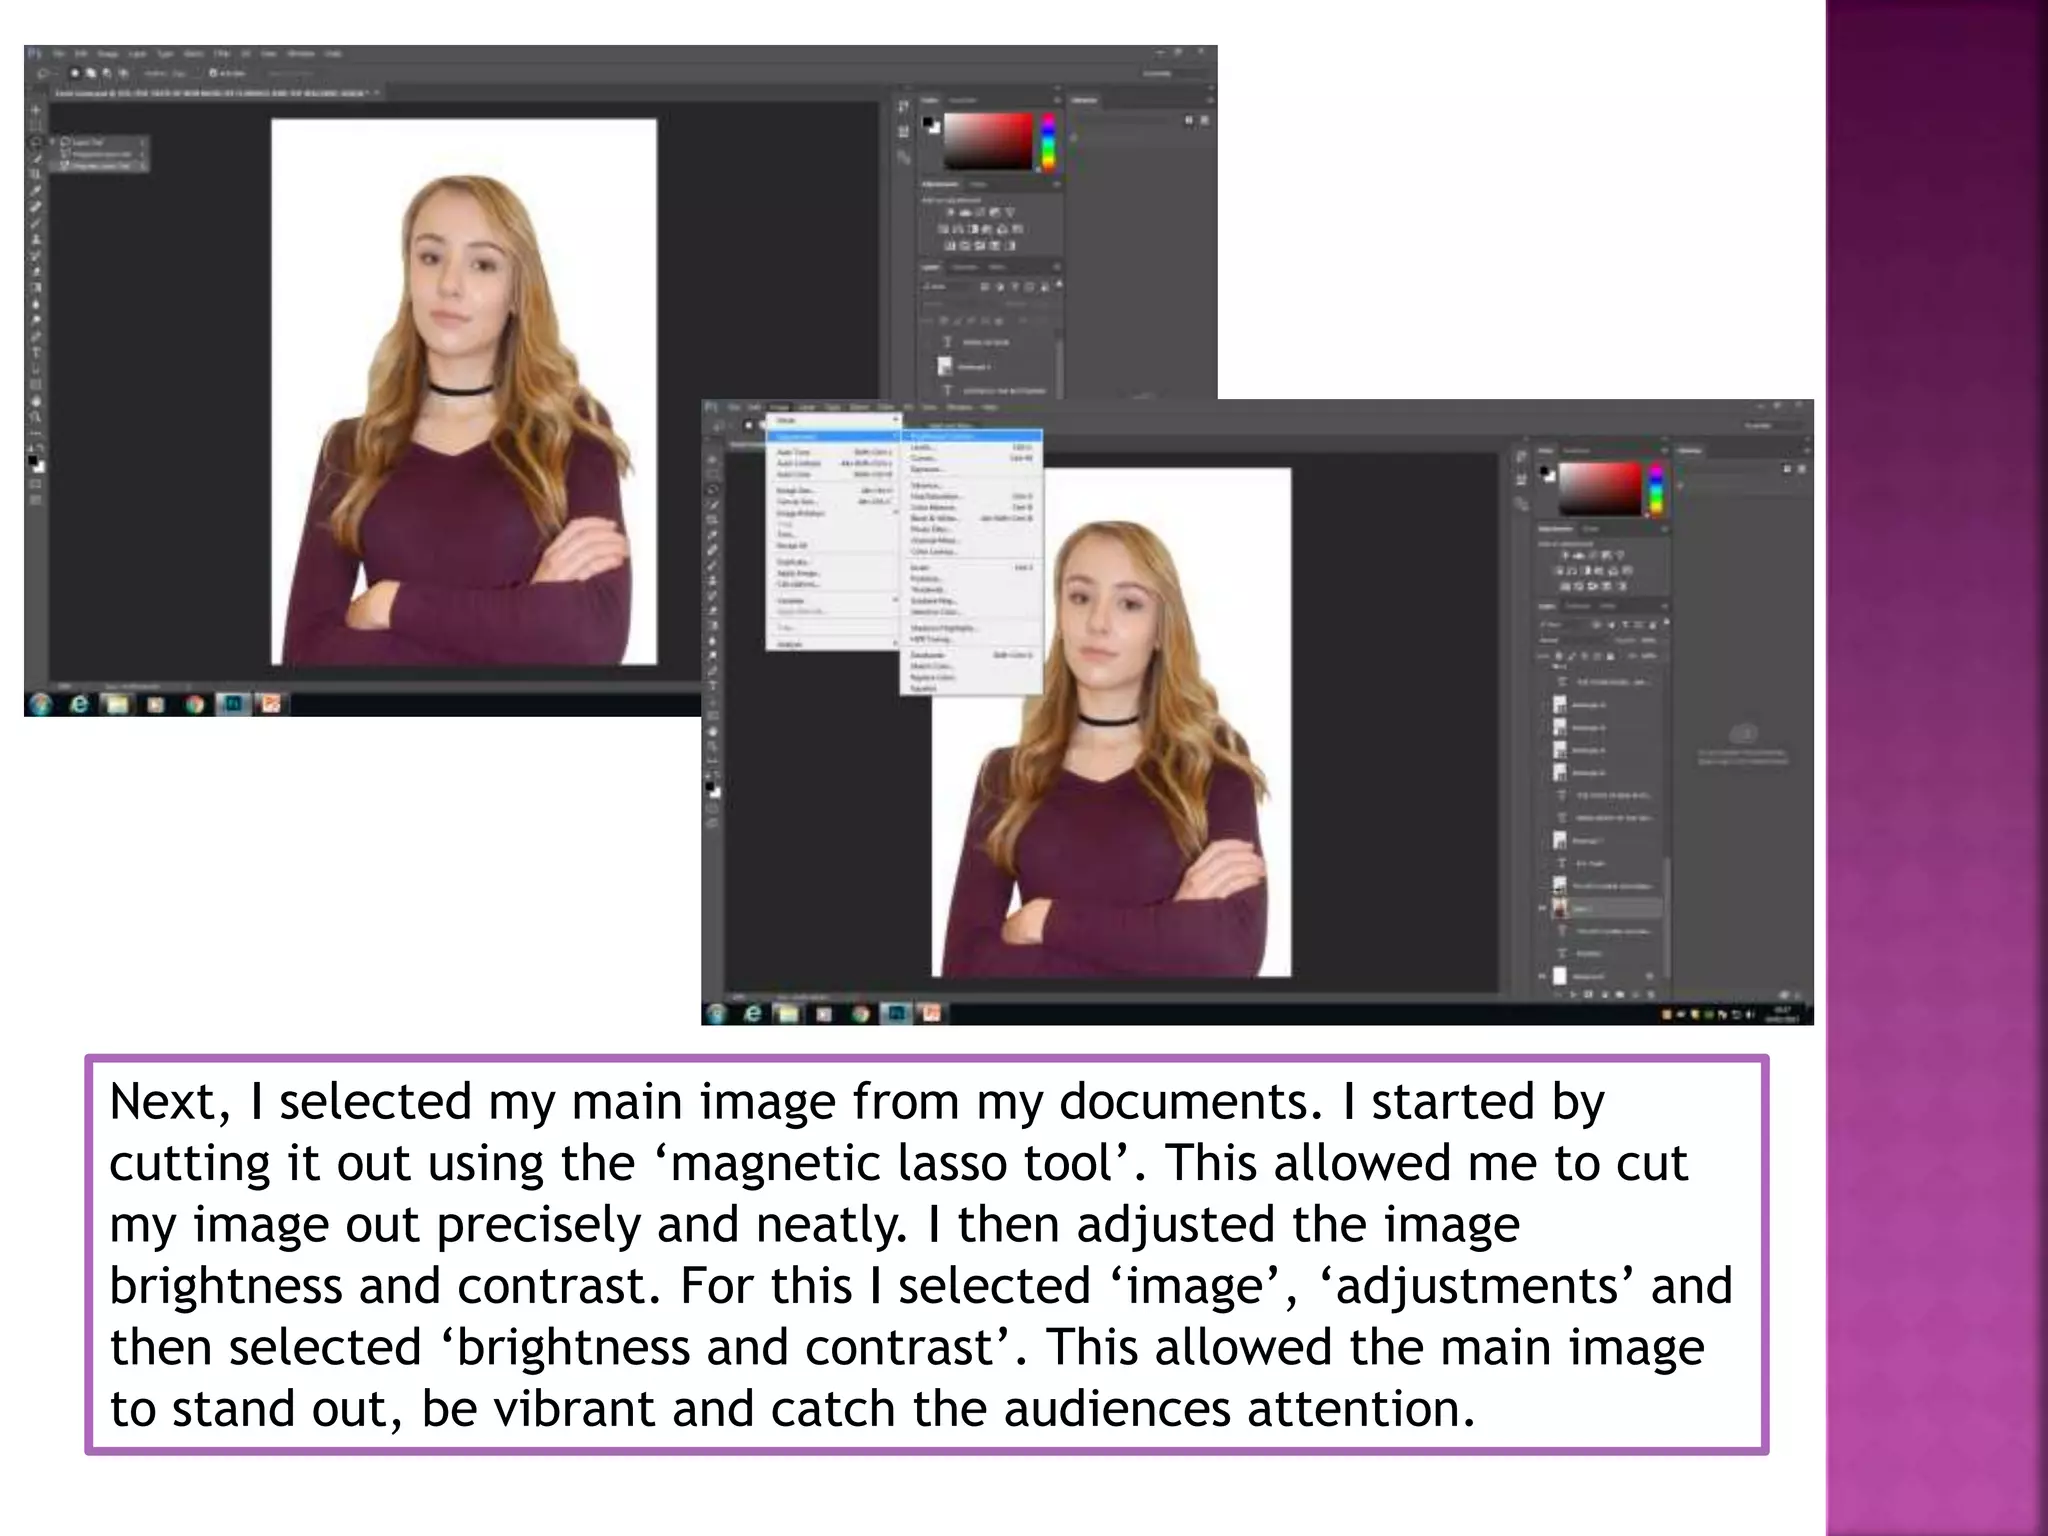The width and height of the screenshot is (2048, 1536).
Task: Toggle eye icon of the highlighted photo layer
Action: (x=1542, y=908)
